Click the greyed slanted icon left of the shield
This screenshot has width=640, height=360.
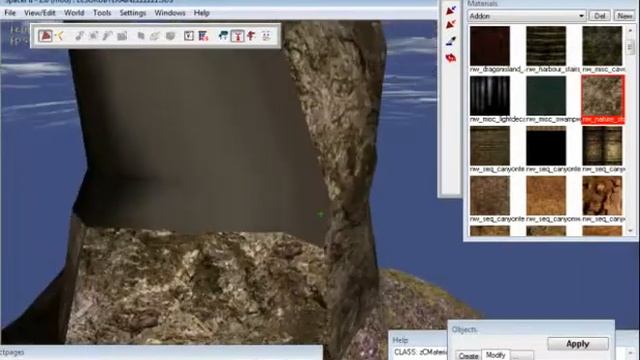(x=155, y=36)
